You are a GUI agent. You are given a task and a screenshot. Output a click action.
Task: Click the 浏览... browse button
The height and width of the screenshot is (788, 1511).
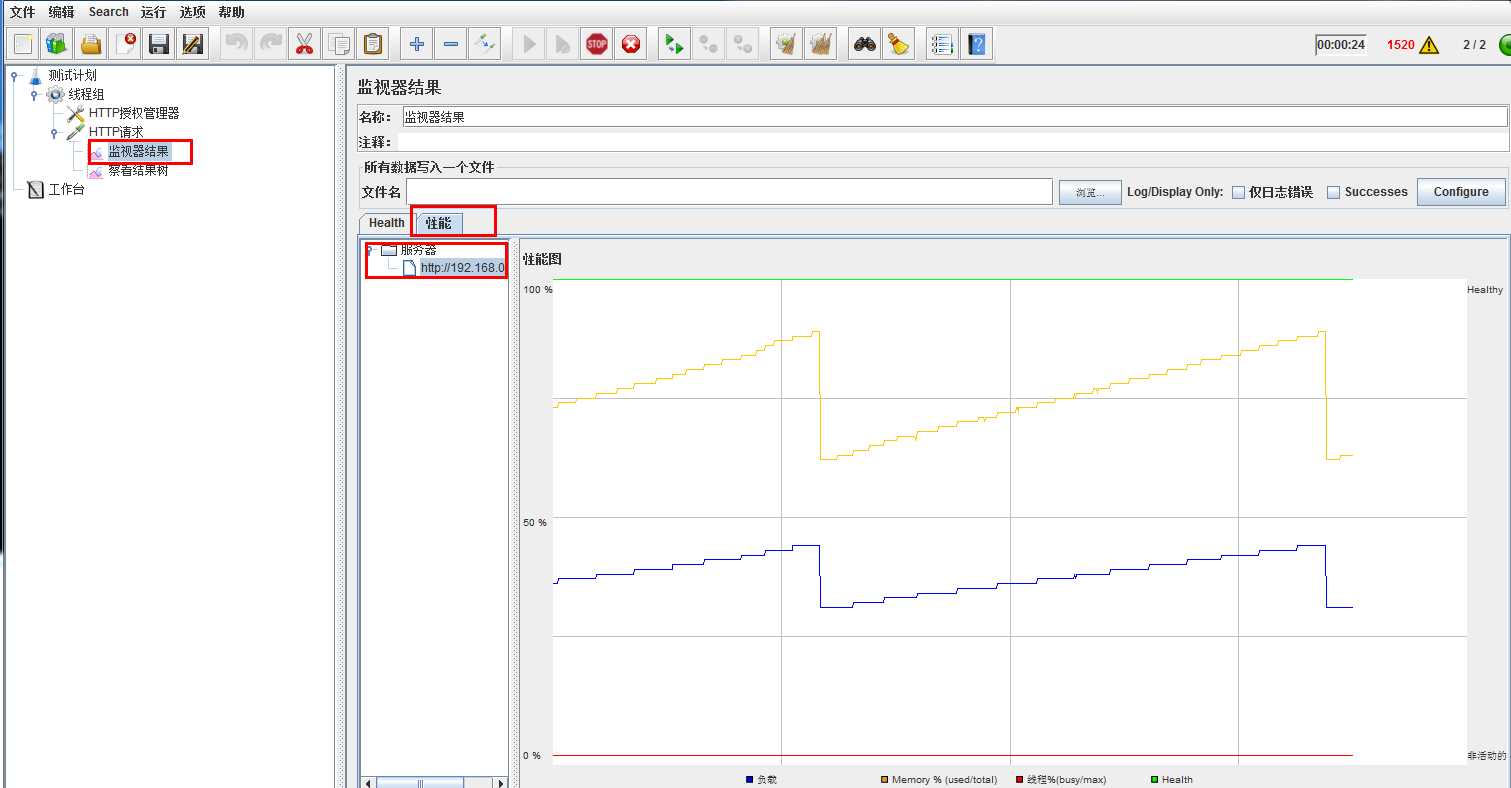click(1090, 192)
